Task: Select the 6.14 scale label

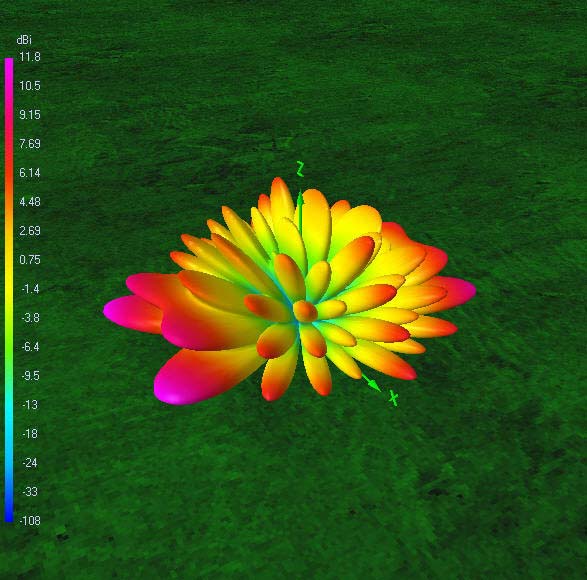Action: 30,173
